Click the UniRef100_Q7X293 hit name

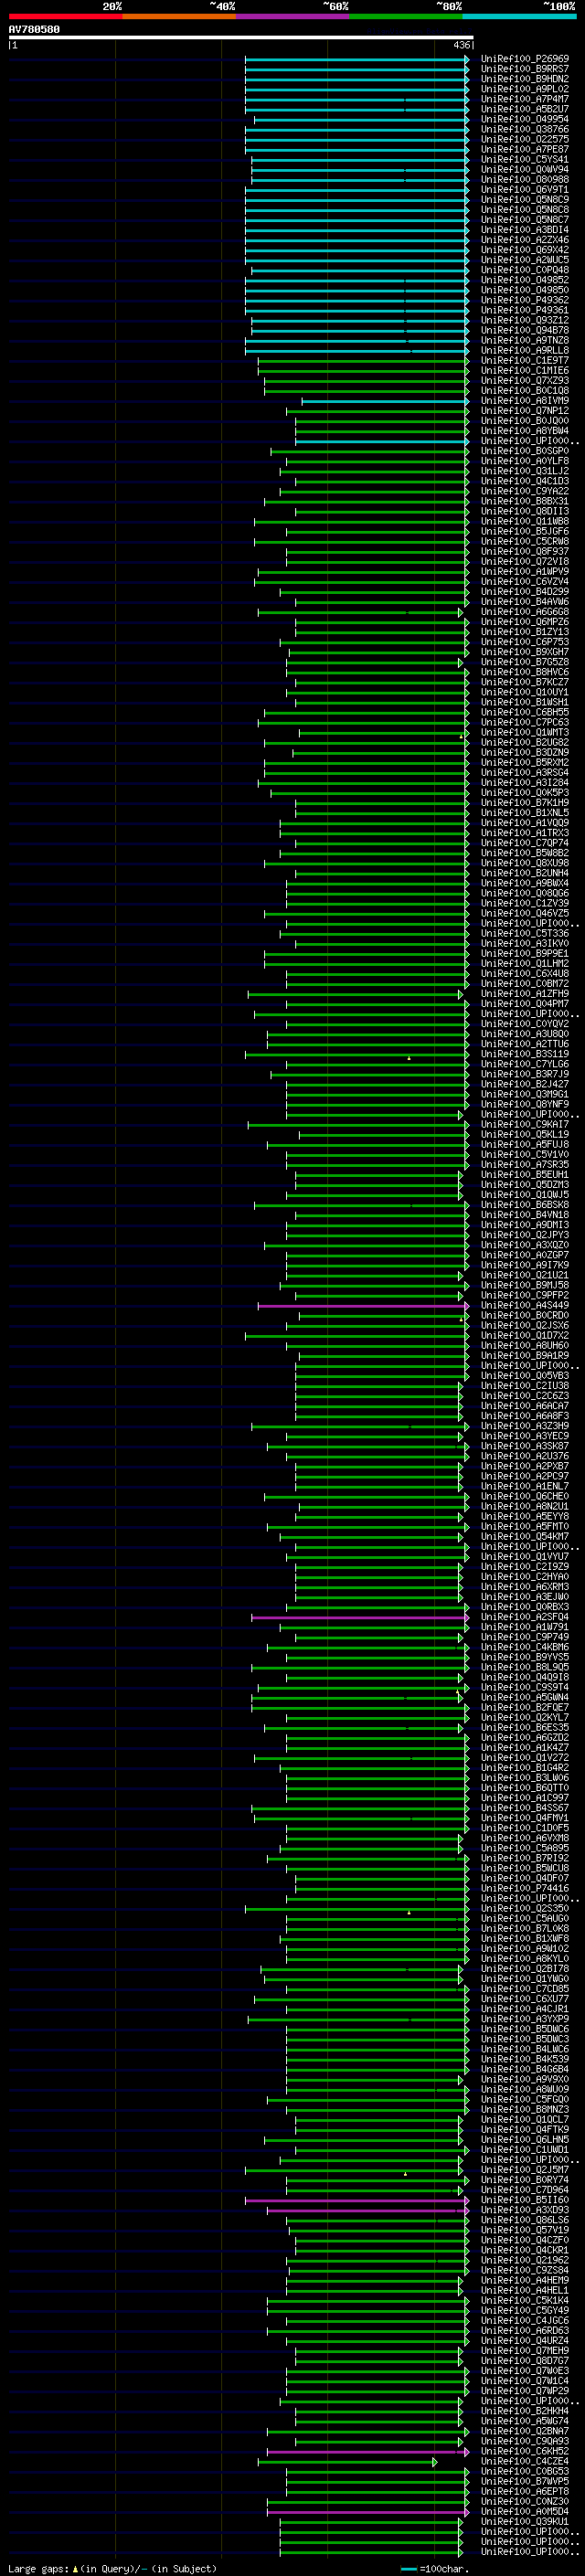click(x=525, y=380)
